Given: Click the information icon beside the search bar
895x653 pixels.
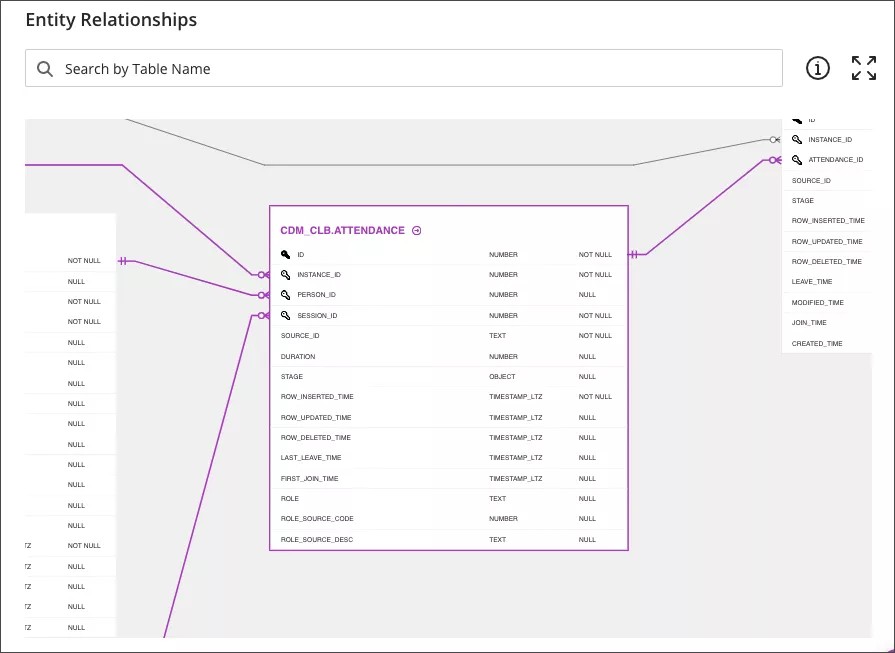Looking at the screenshot, I should pos(818,68).
